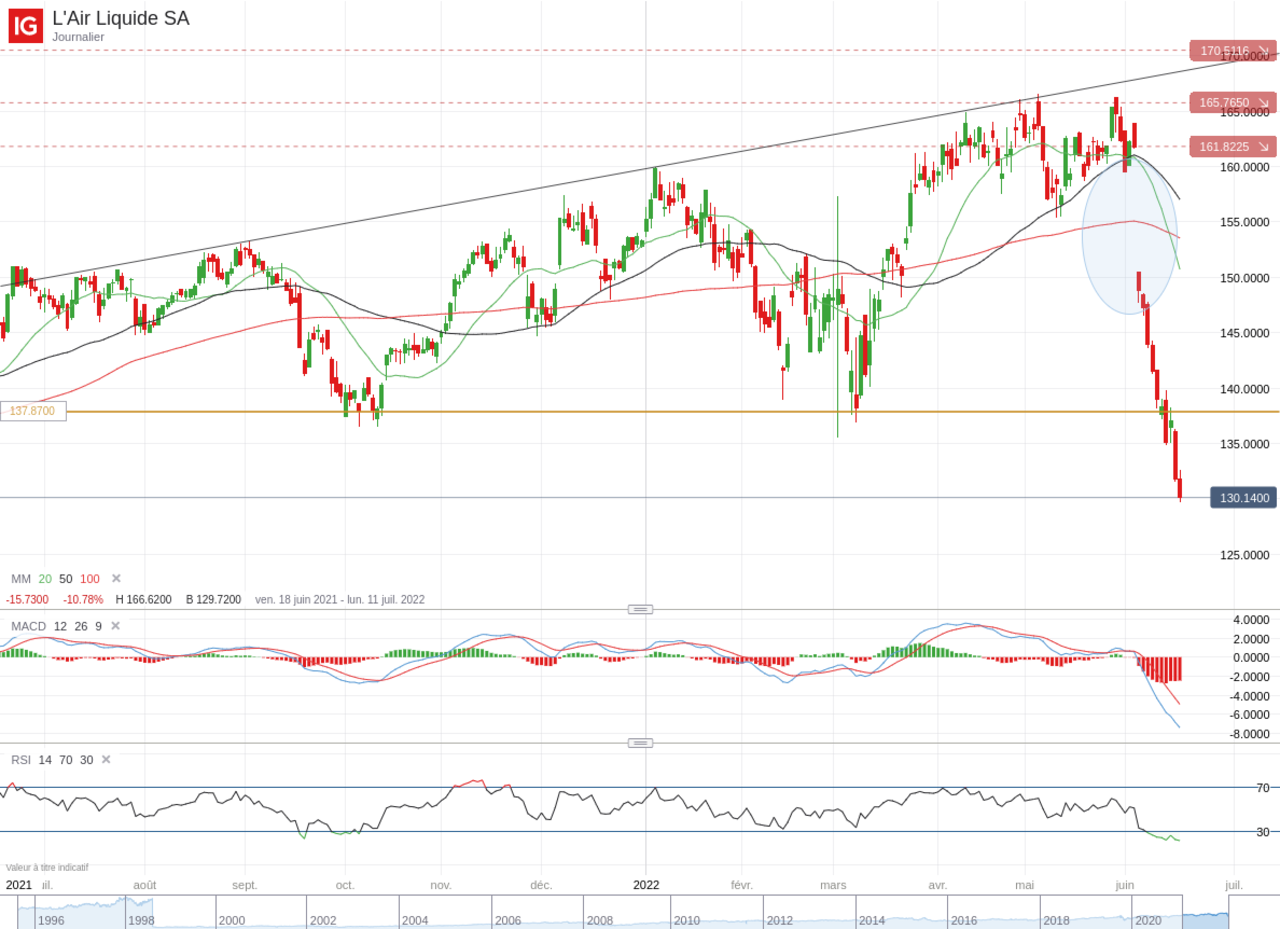The width and height of the screenshot is (1280, 929).
Task: Click the navigator selected range at far right
Action: point(1205,912)
